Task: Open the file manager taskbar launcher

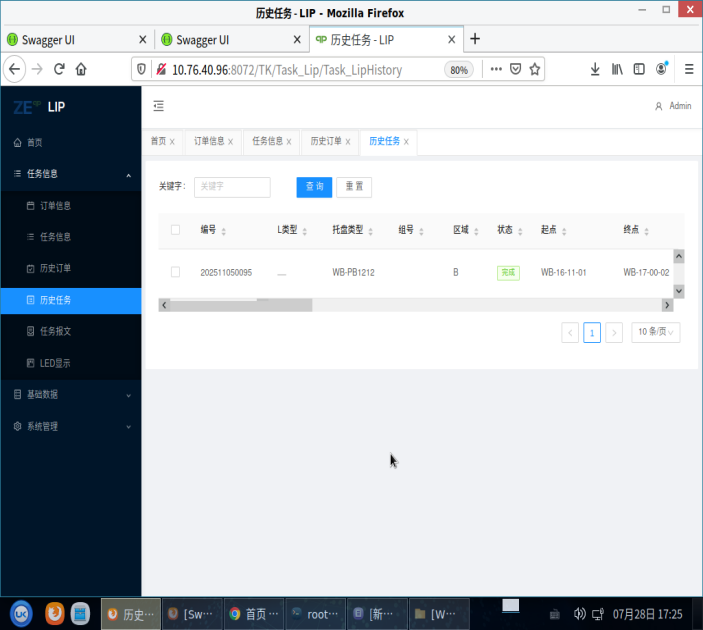Action: 80,613
